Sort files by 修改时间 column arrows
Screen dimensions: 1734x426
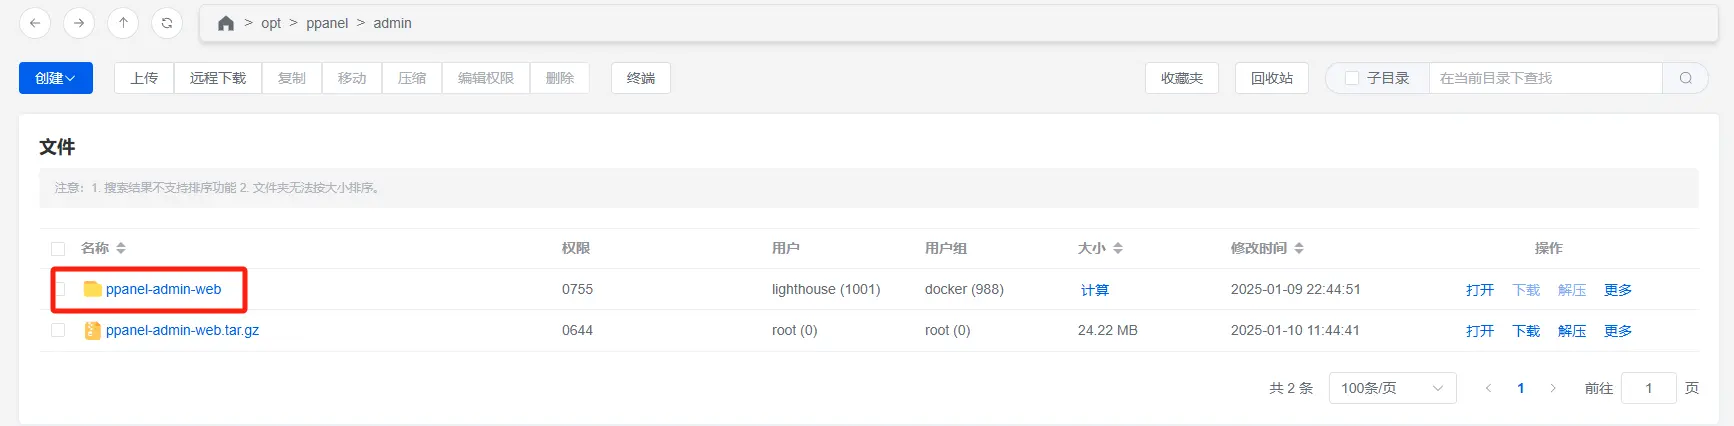1299,248
